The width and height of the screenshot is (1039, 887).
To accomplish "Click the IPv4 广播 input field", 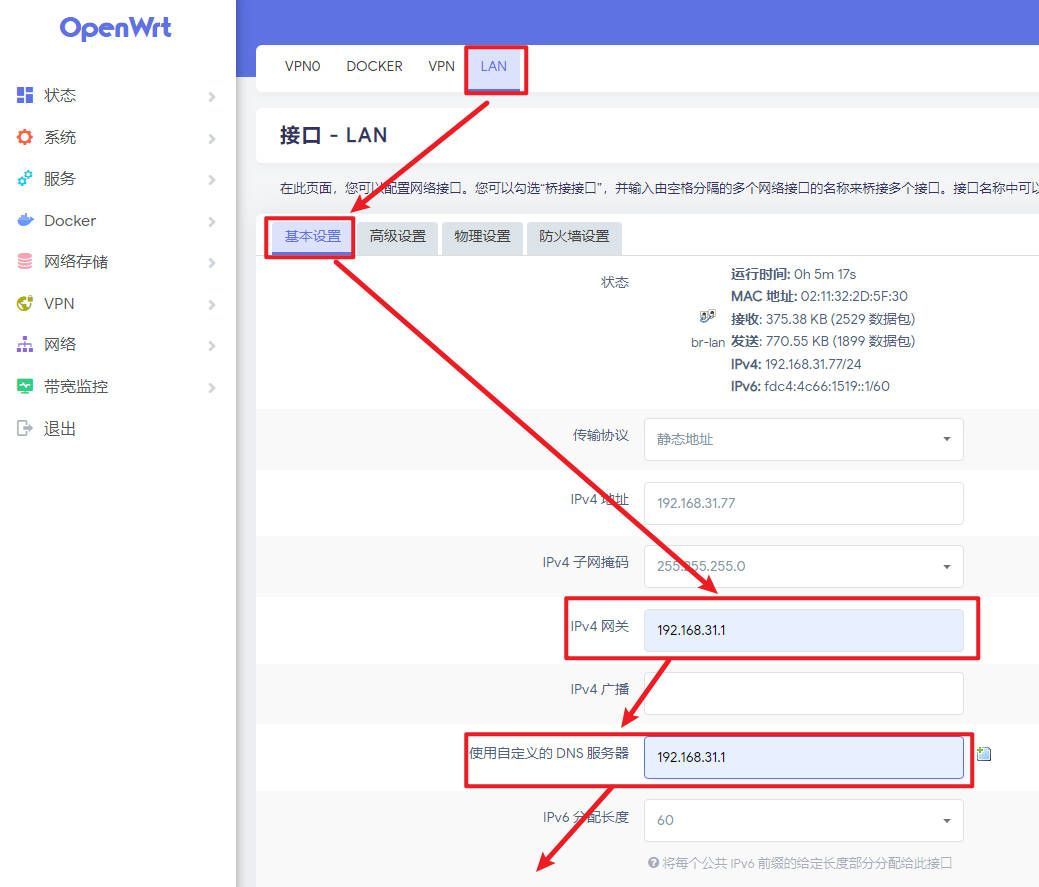I will [803, 693].
